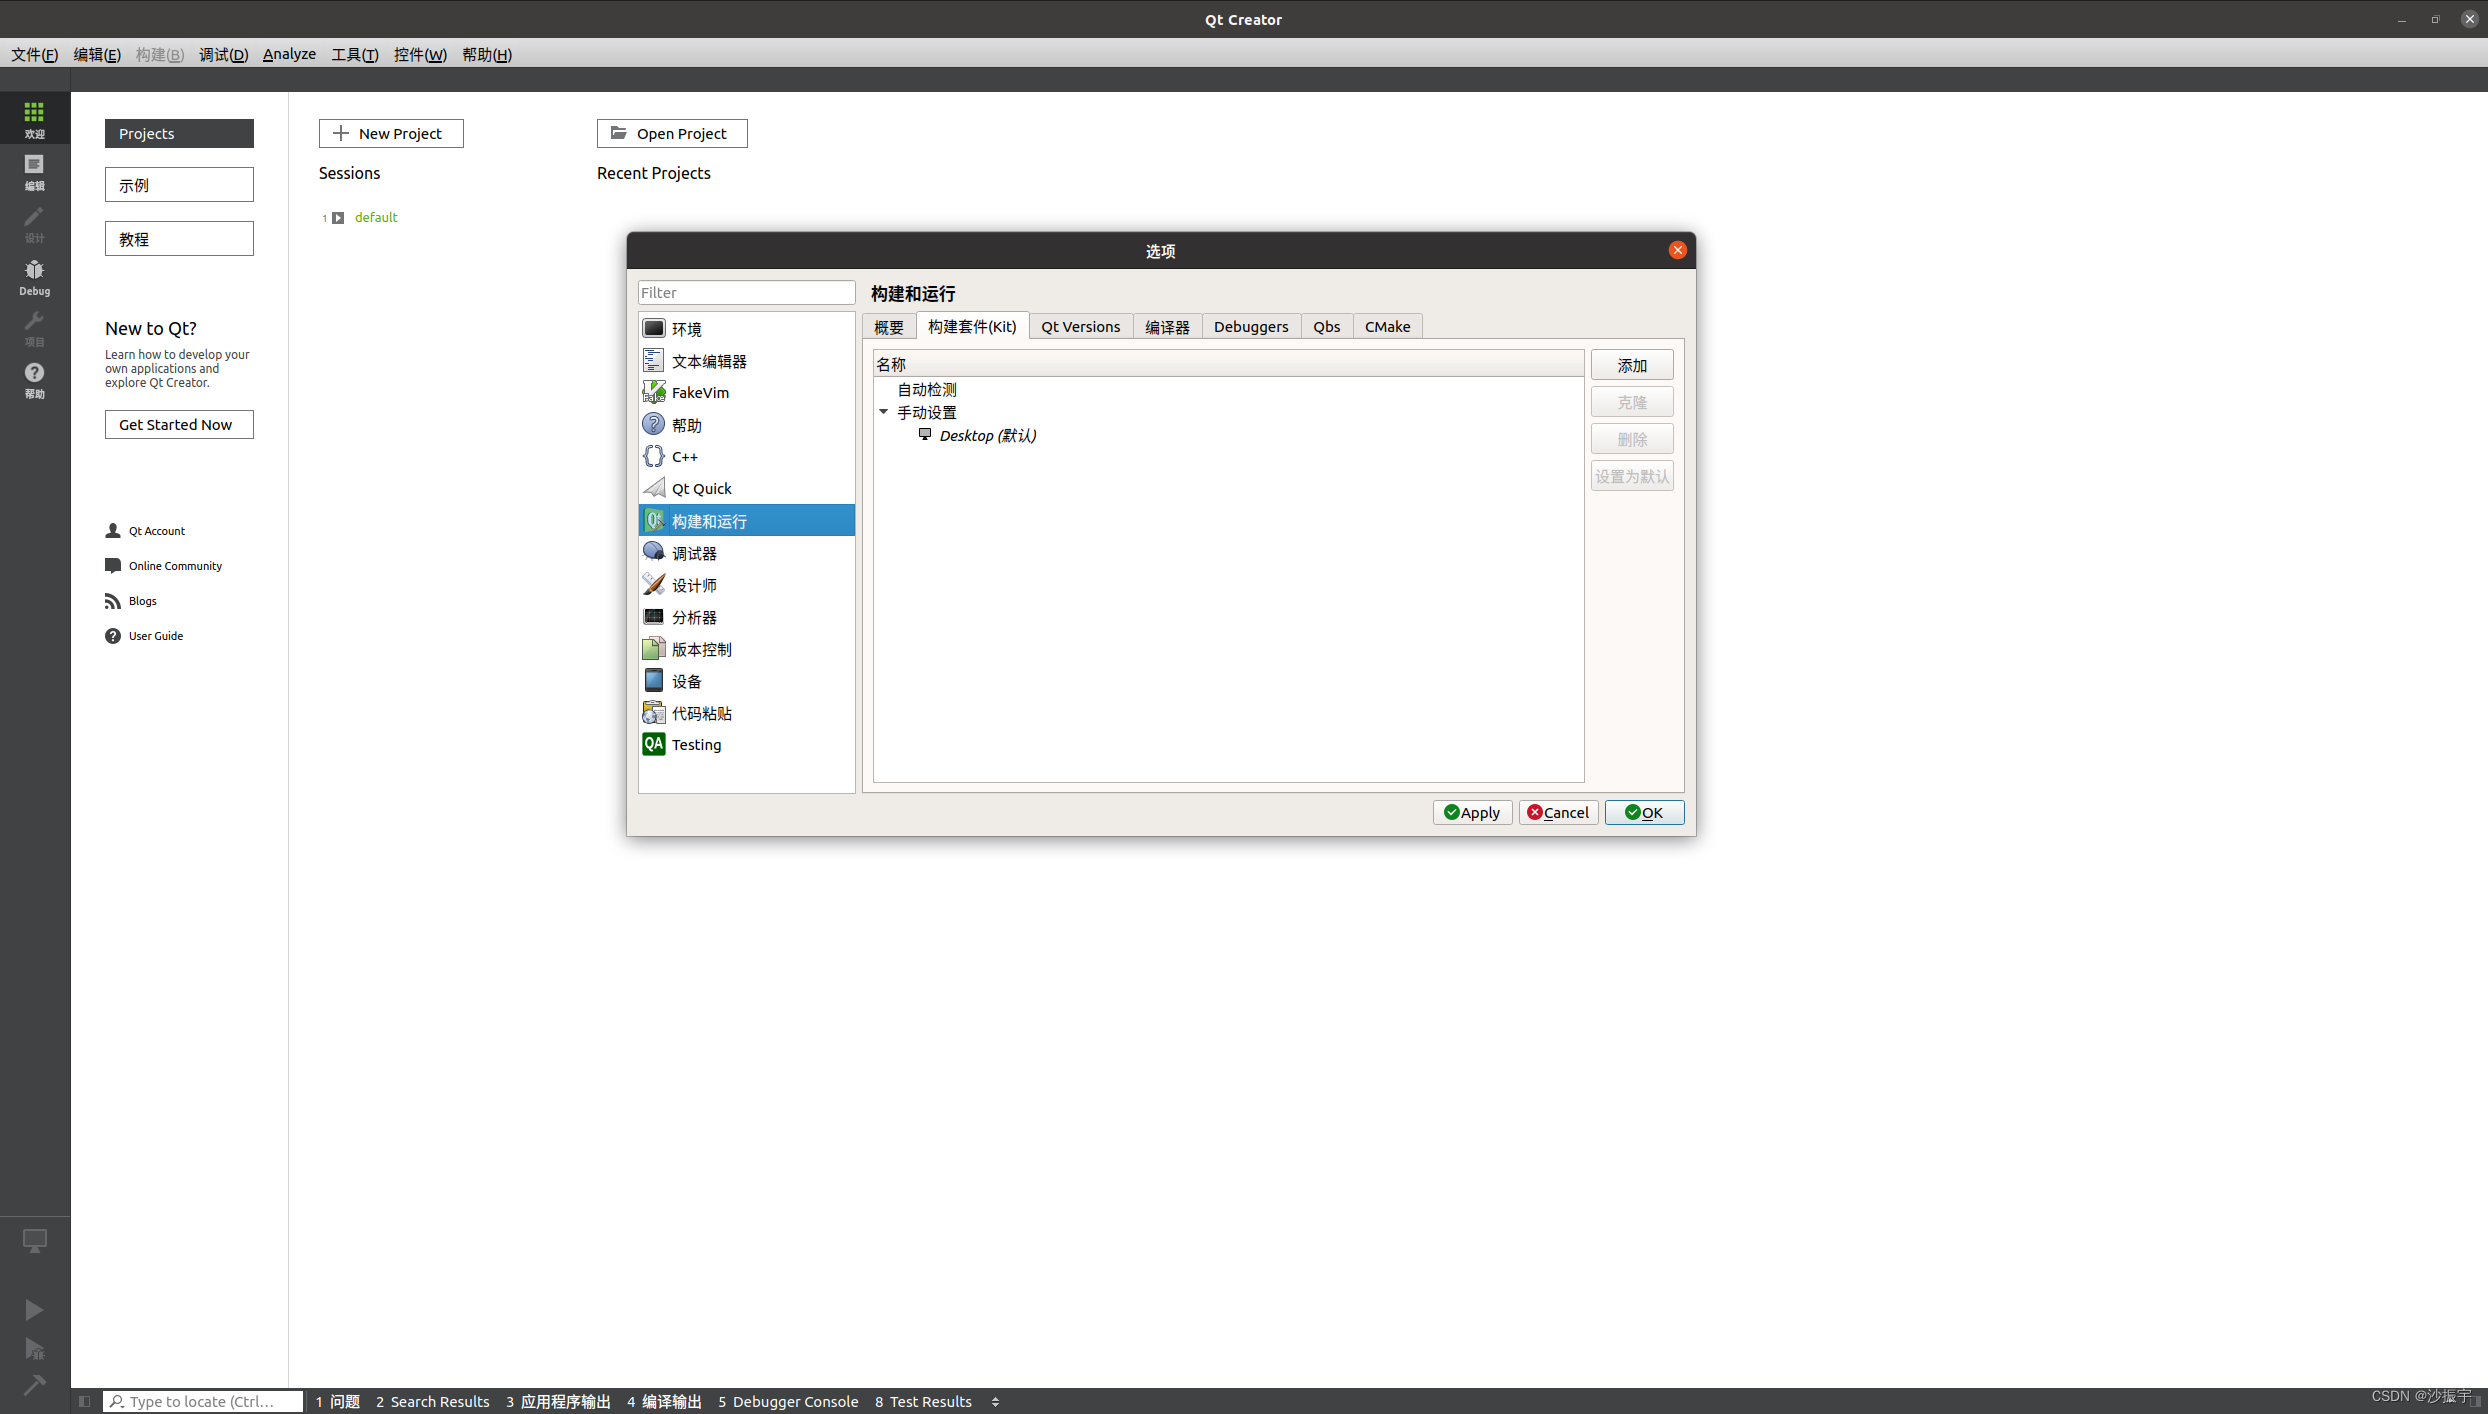Click the kit selector monitor icon
2488x1414 pixels.
(x=34, y=1241)
